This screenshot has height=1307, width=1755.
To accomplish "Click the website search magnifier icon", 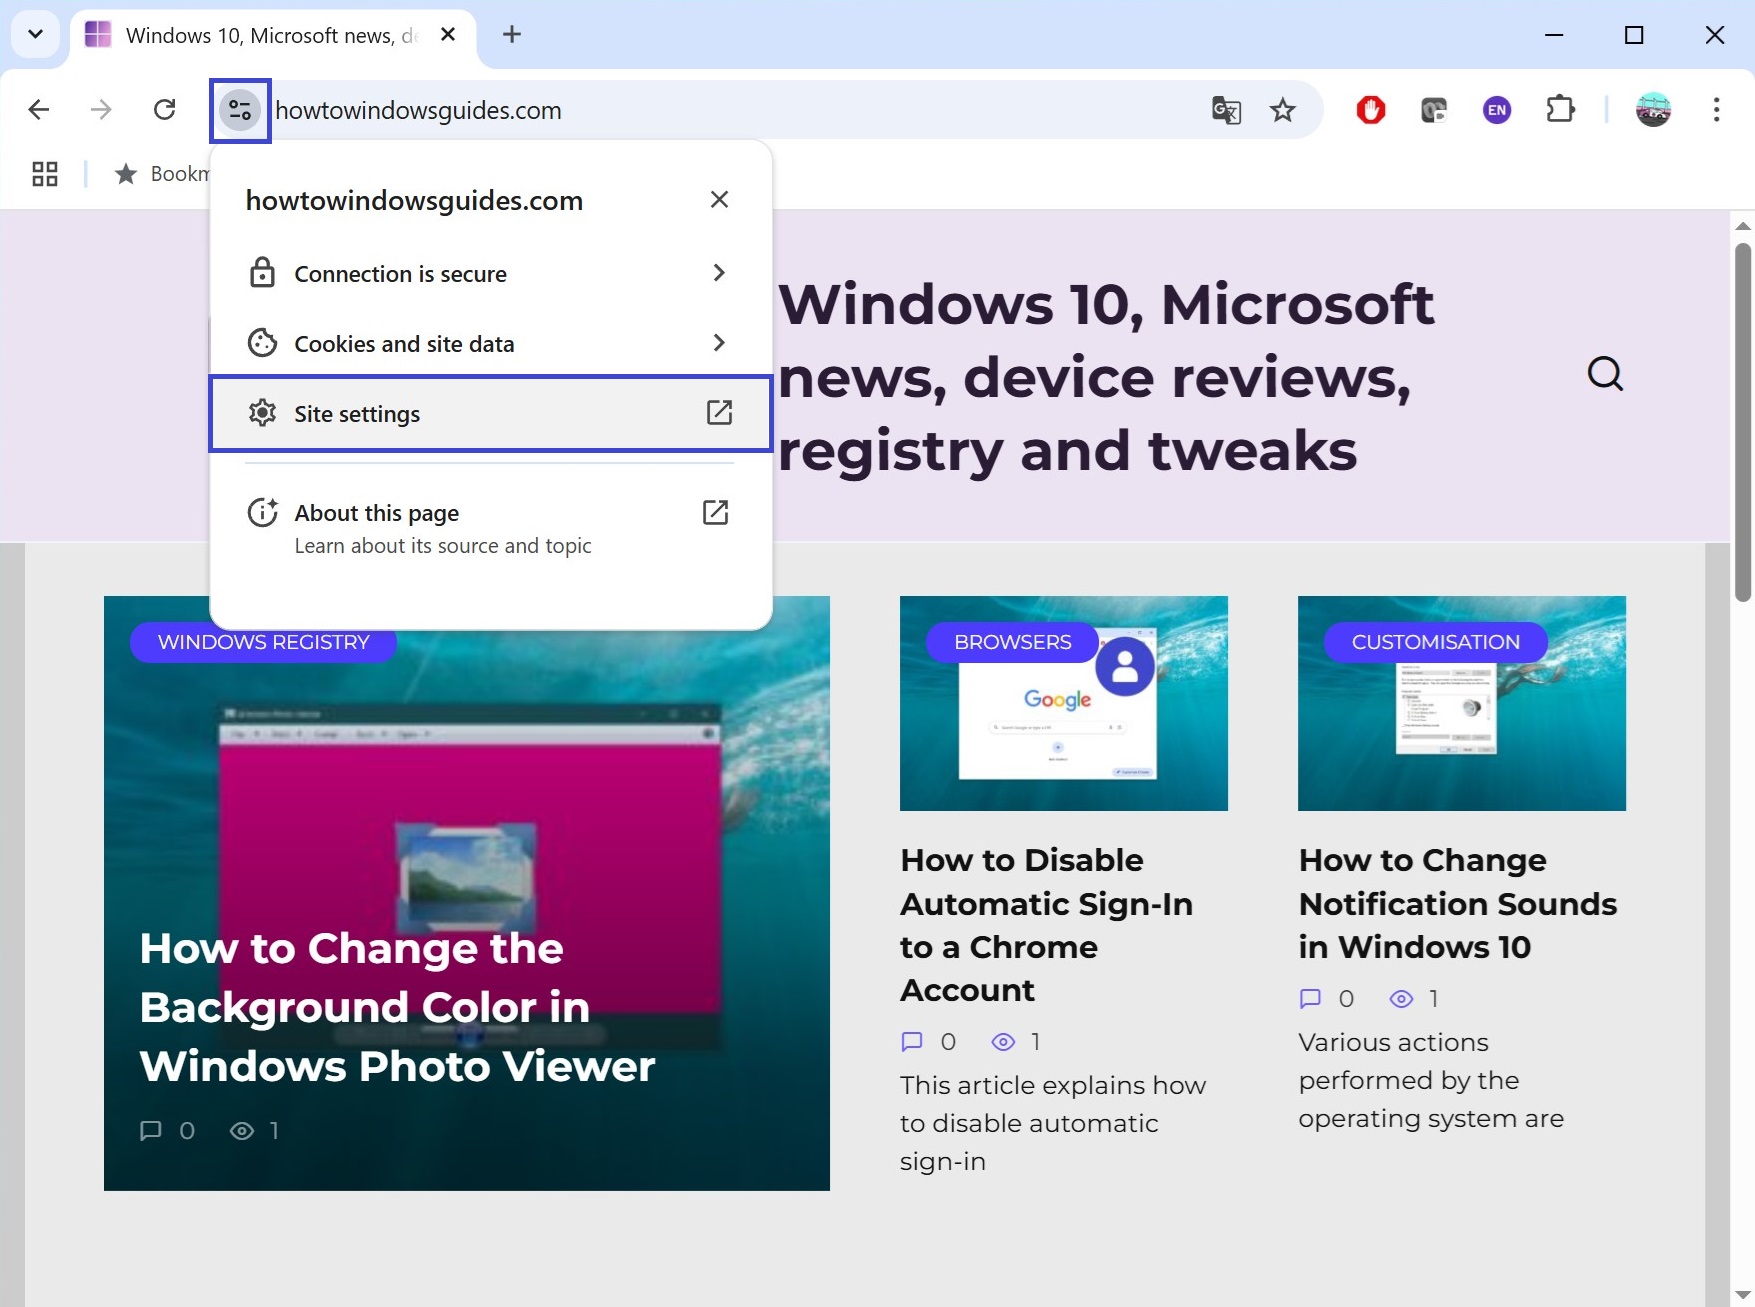I will point(1605,374).
